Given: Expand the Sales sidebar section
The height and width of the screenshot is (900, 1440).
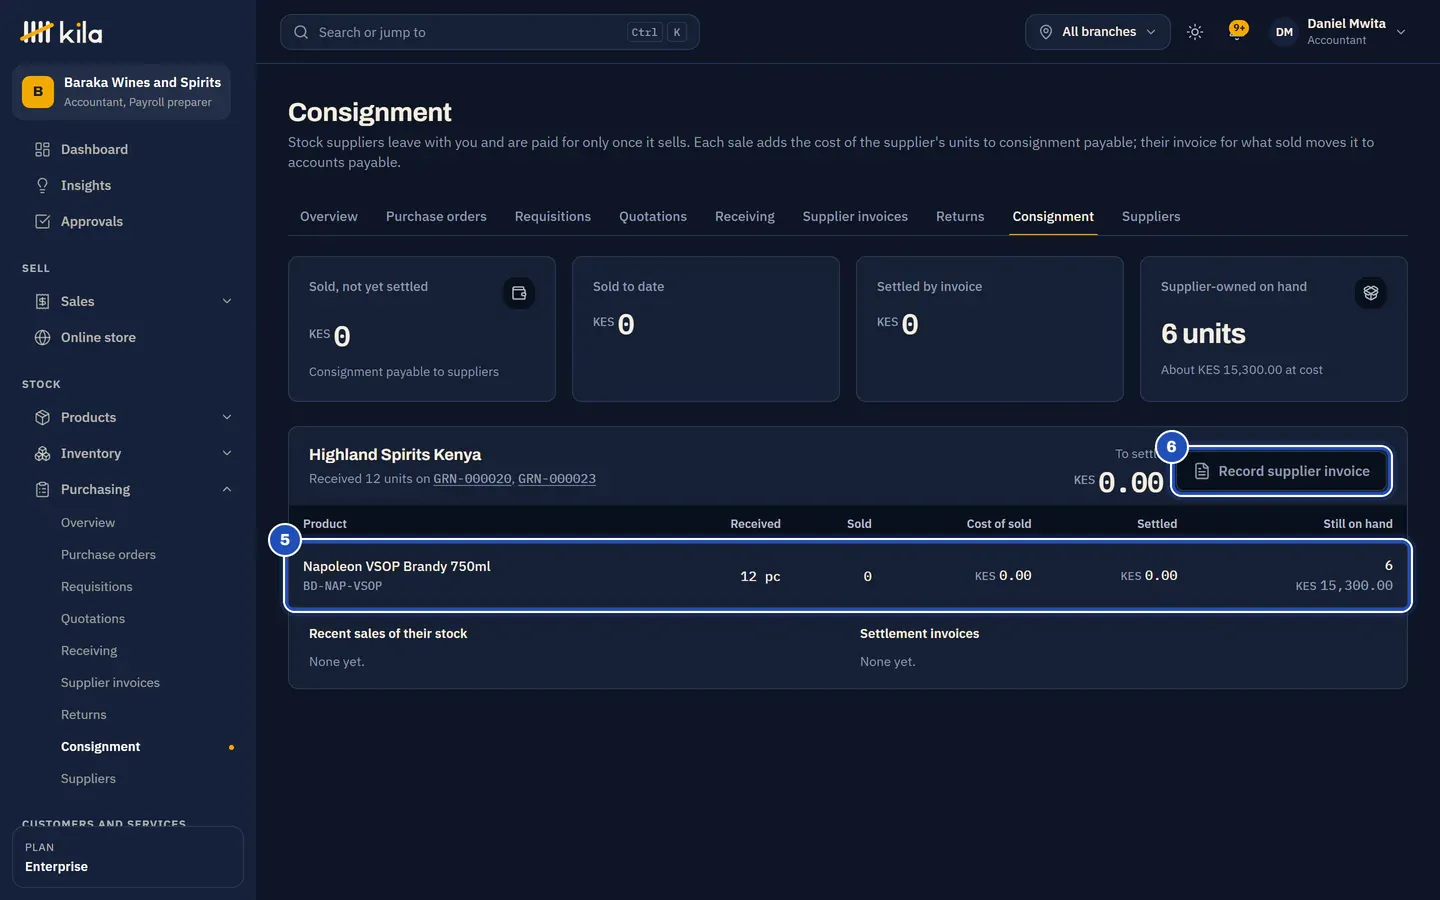Looking at the screenshot, I should [227, 301].
